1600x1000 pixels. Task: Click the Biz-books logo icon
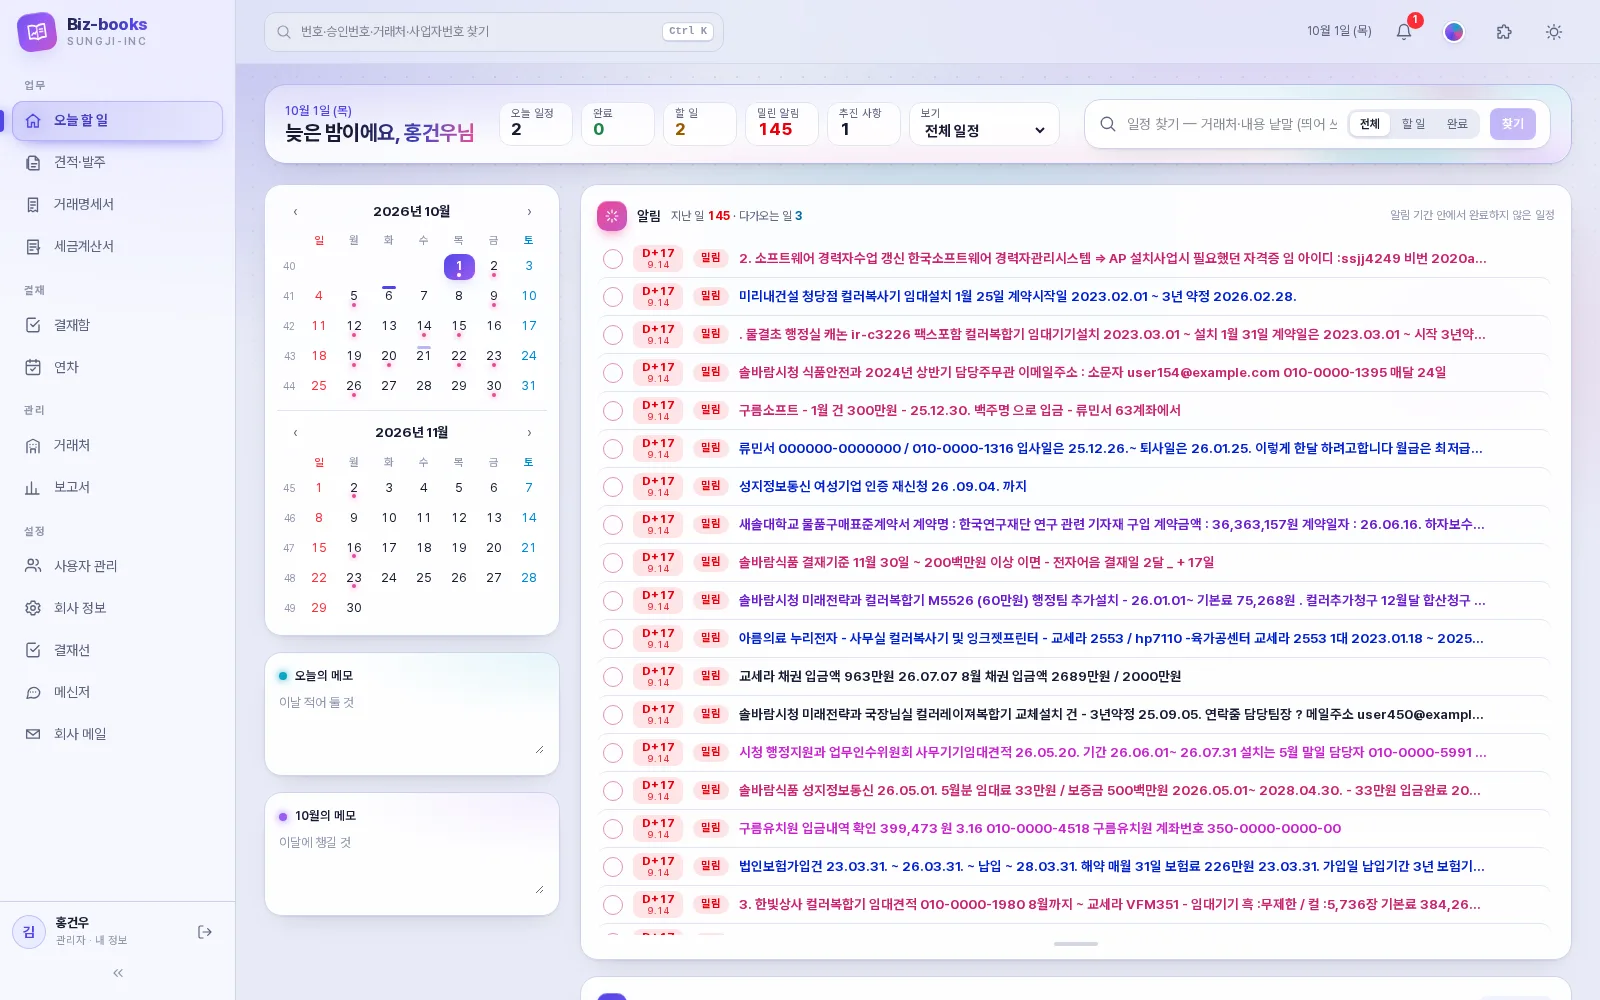37,32
